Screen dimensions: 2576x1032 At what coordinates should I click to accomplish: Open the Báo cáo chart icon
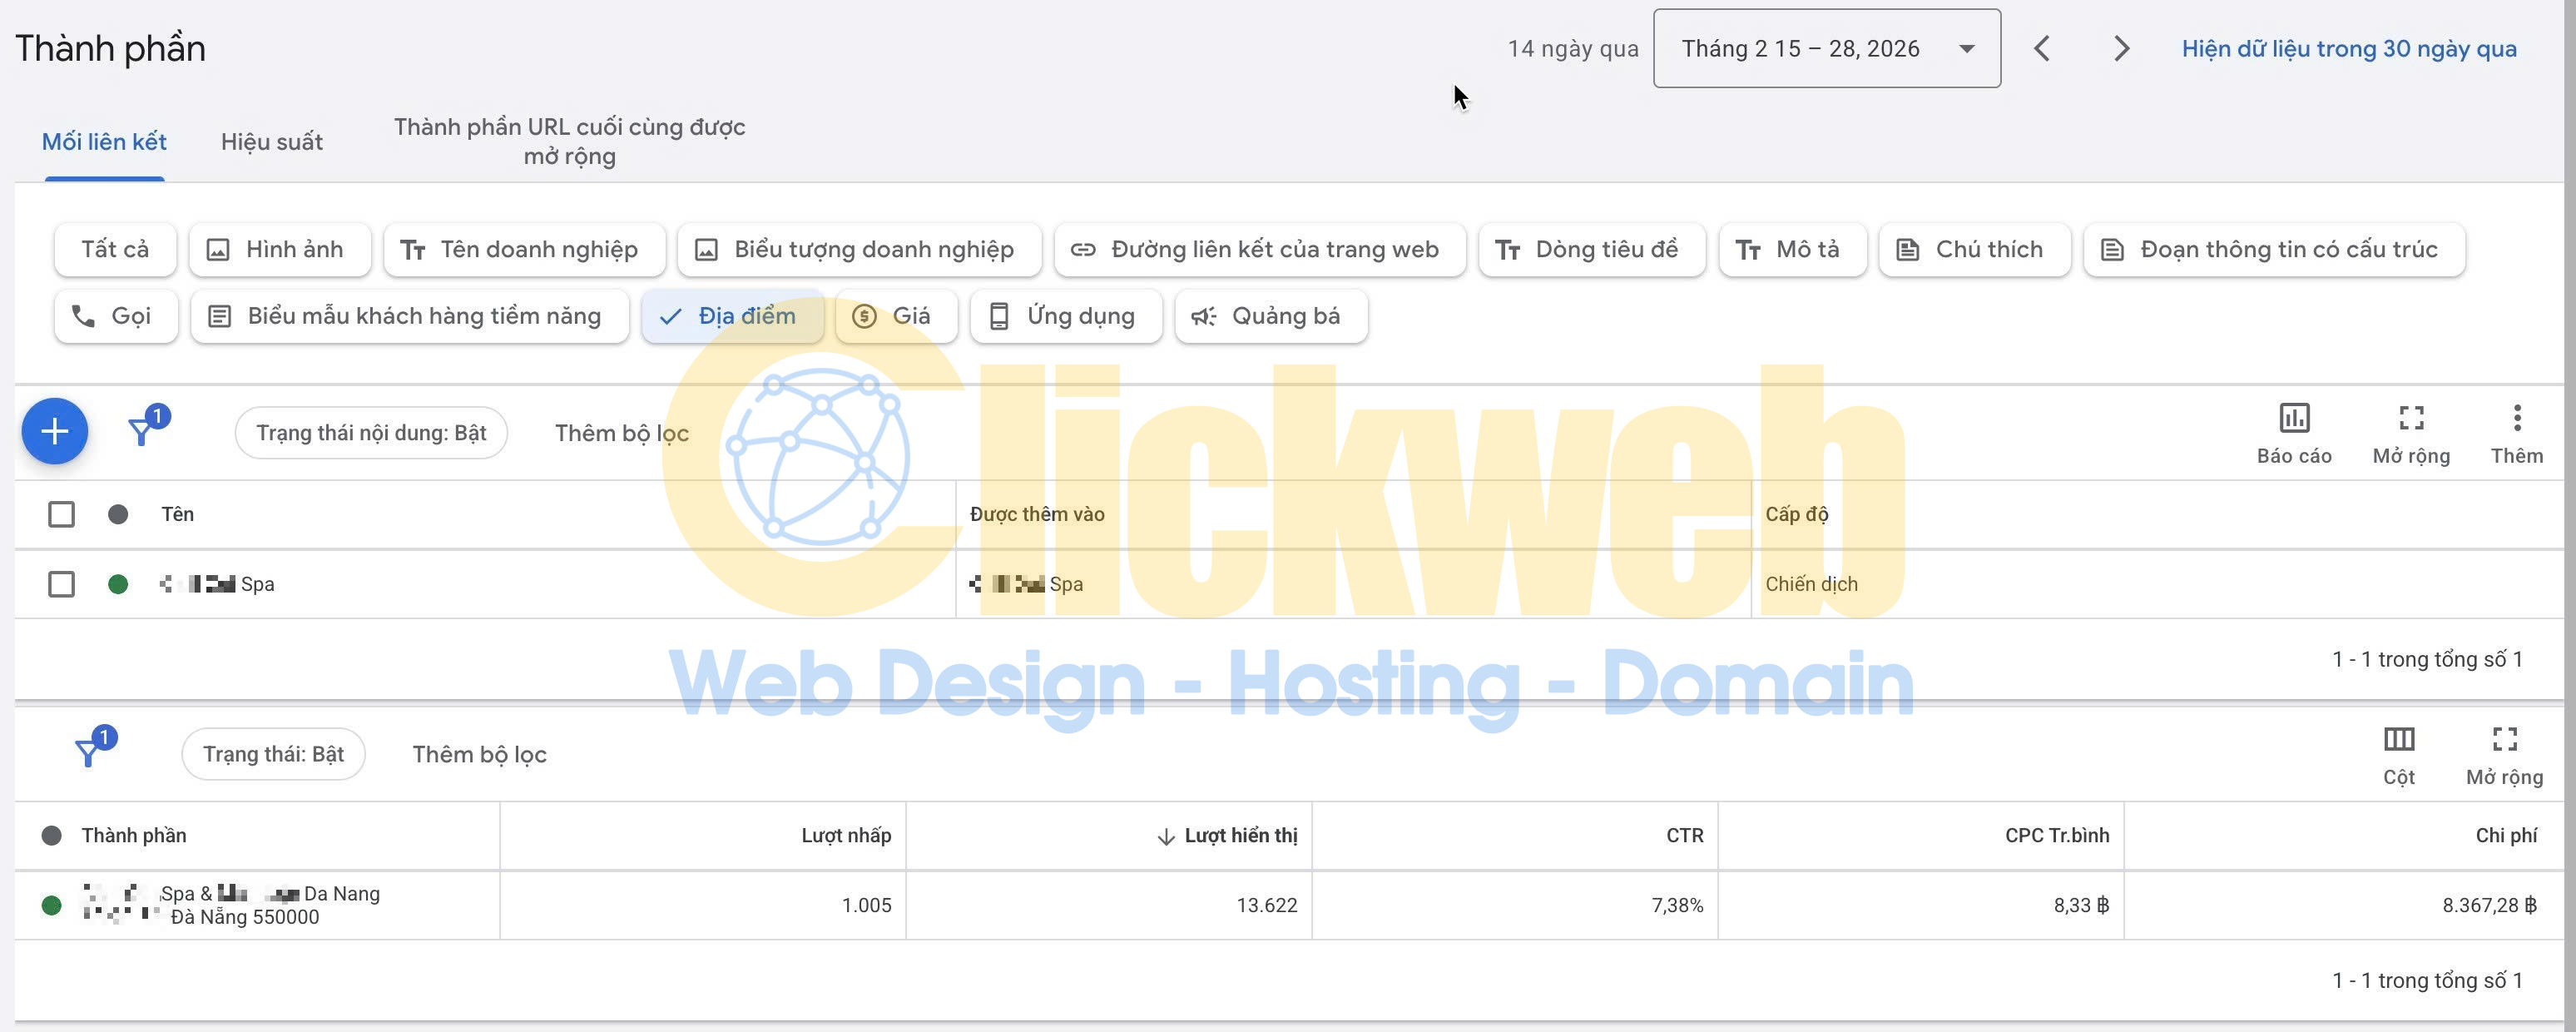click(2294, 432)
